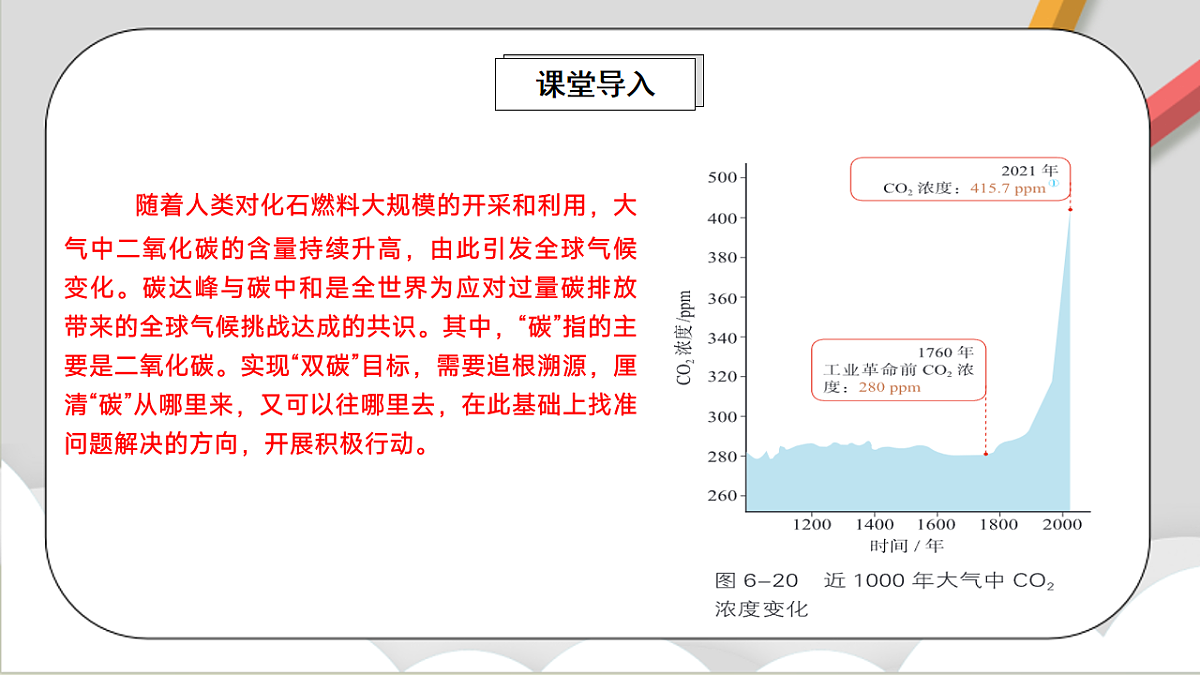
Task: Click the y-axis label "CO₂浓度/ppm"
Action: click(x=685, y=337)
